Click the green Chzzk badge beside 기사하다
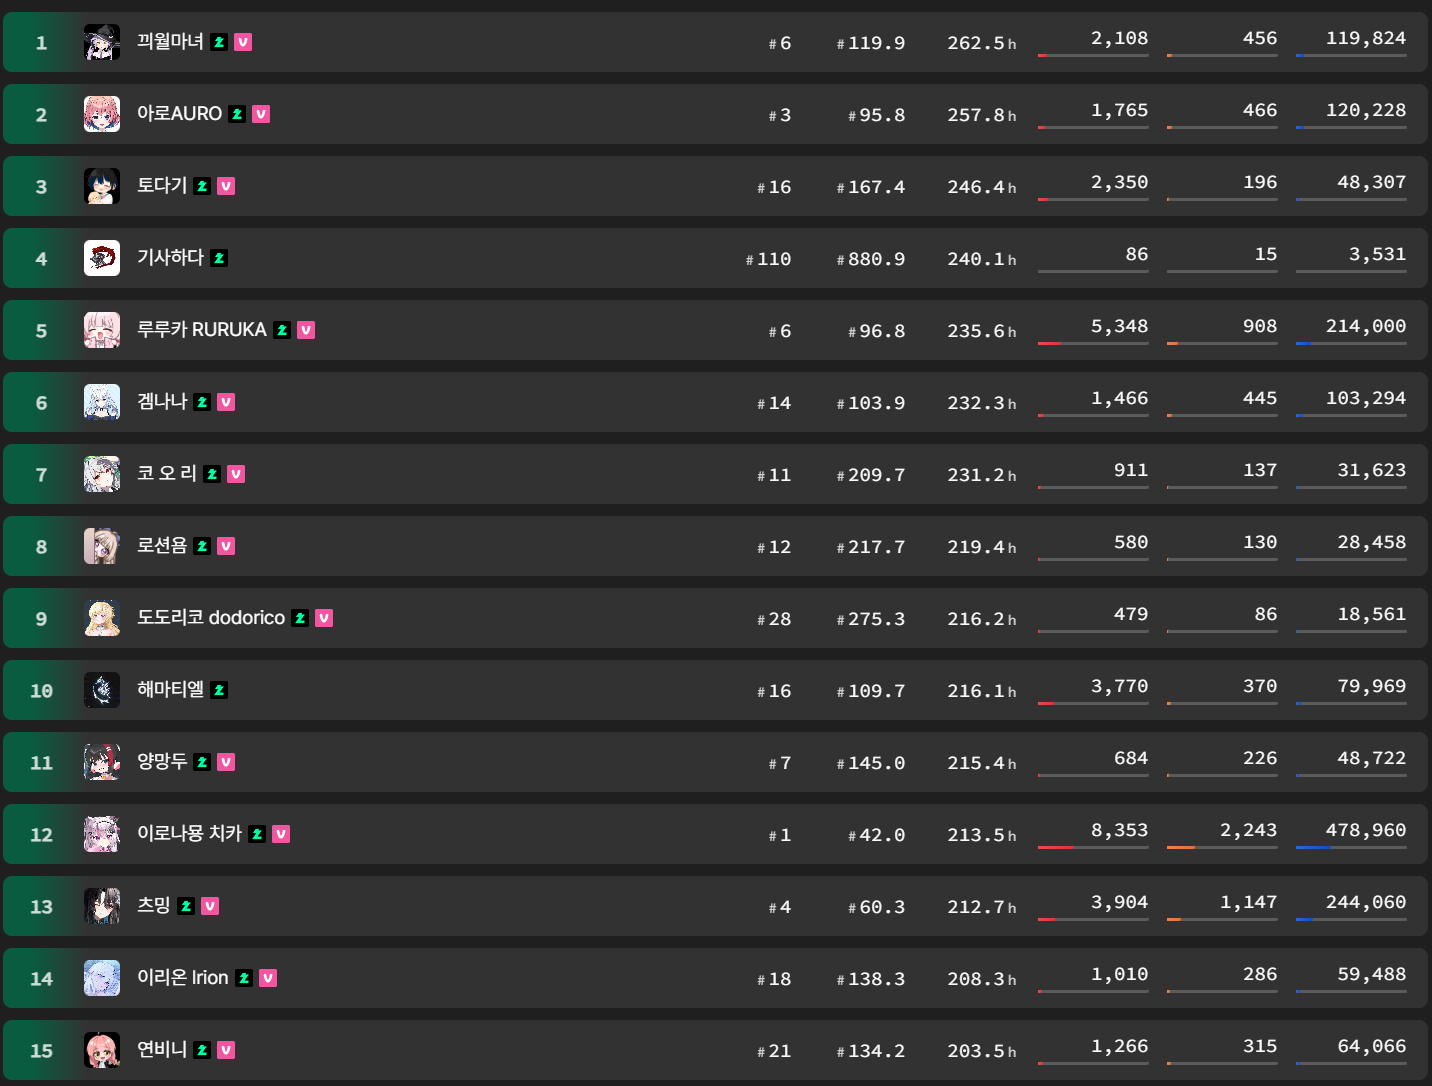1432x1086 pixels. [219, 258]
